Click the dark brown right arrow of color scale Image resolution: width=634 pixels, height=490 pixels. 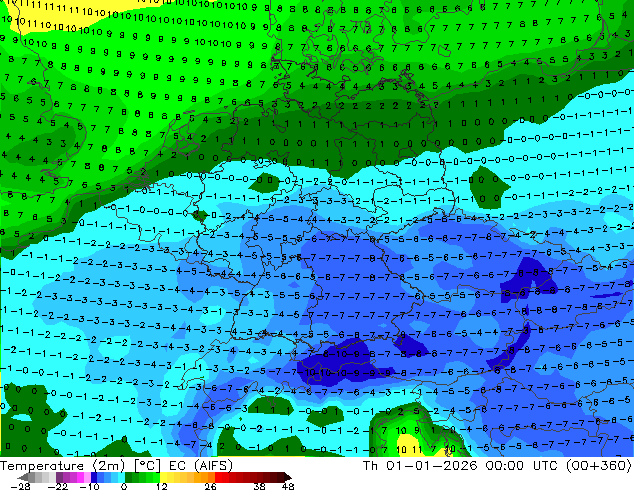click(287, 477)
